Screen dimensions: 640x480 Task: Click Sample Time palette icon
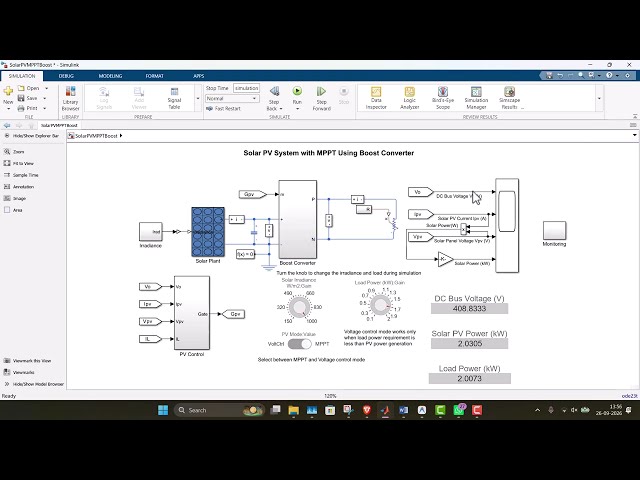pyautogui.click(x=7, y=175)
